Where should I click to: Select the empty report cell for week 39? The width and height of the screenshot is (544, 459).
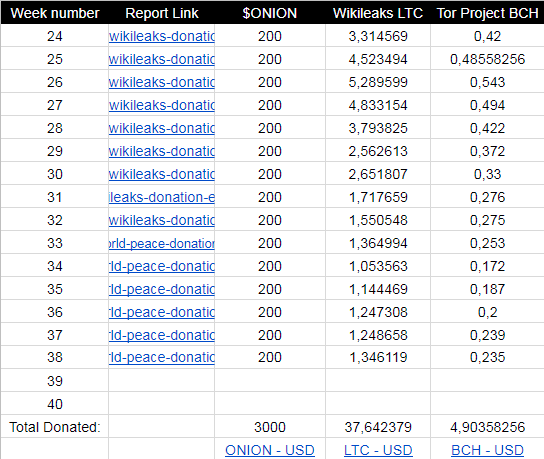[x=162, y=381]
